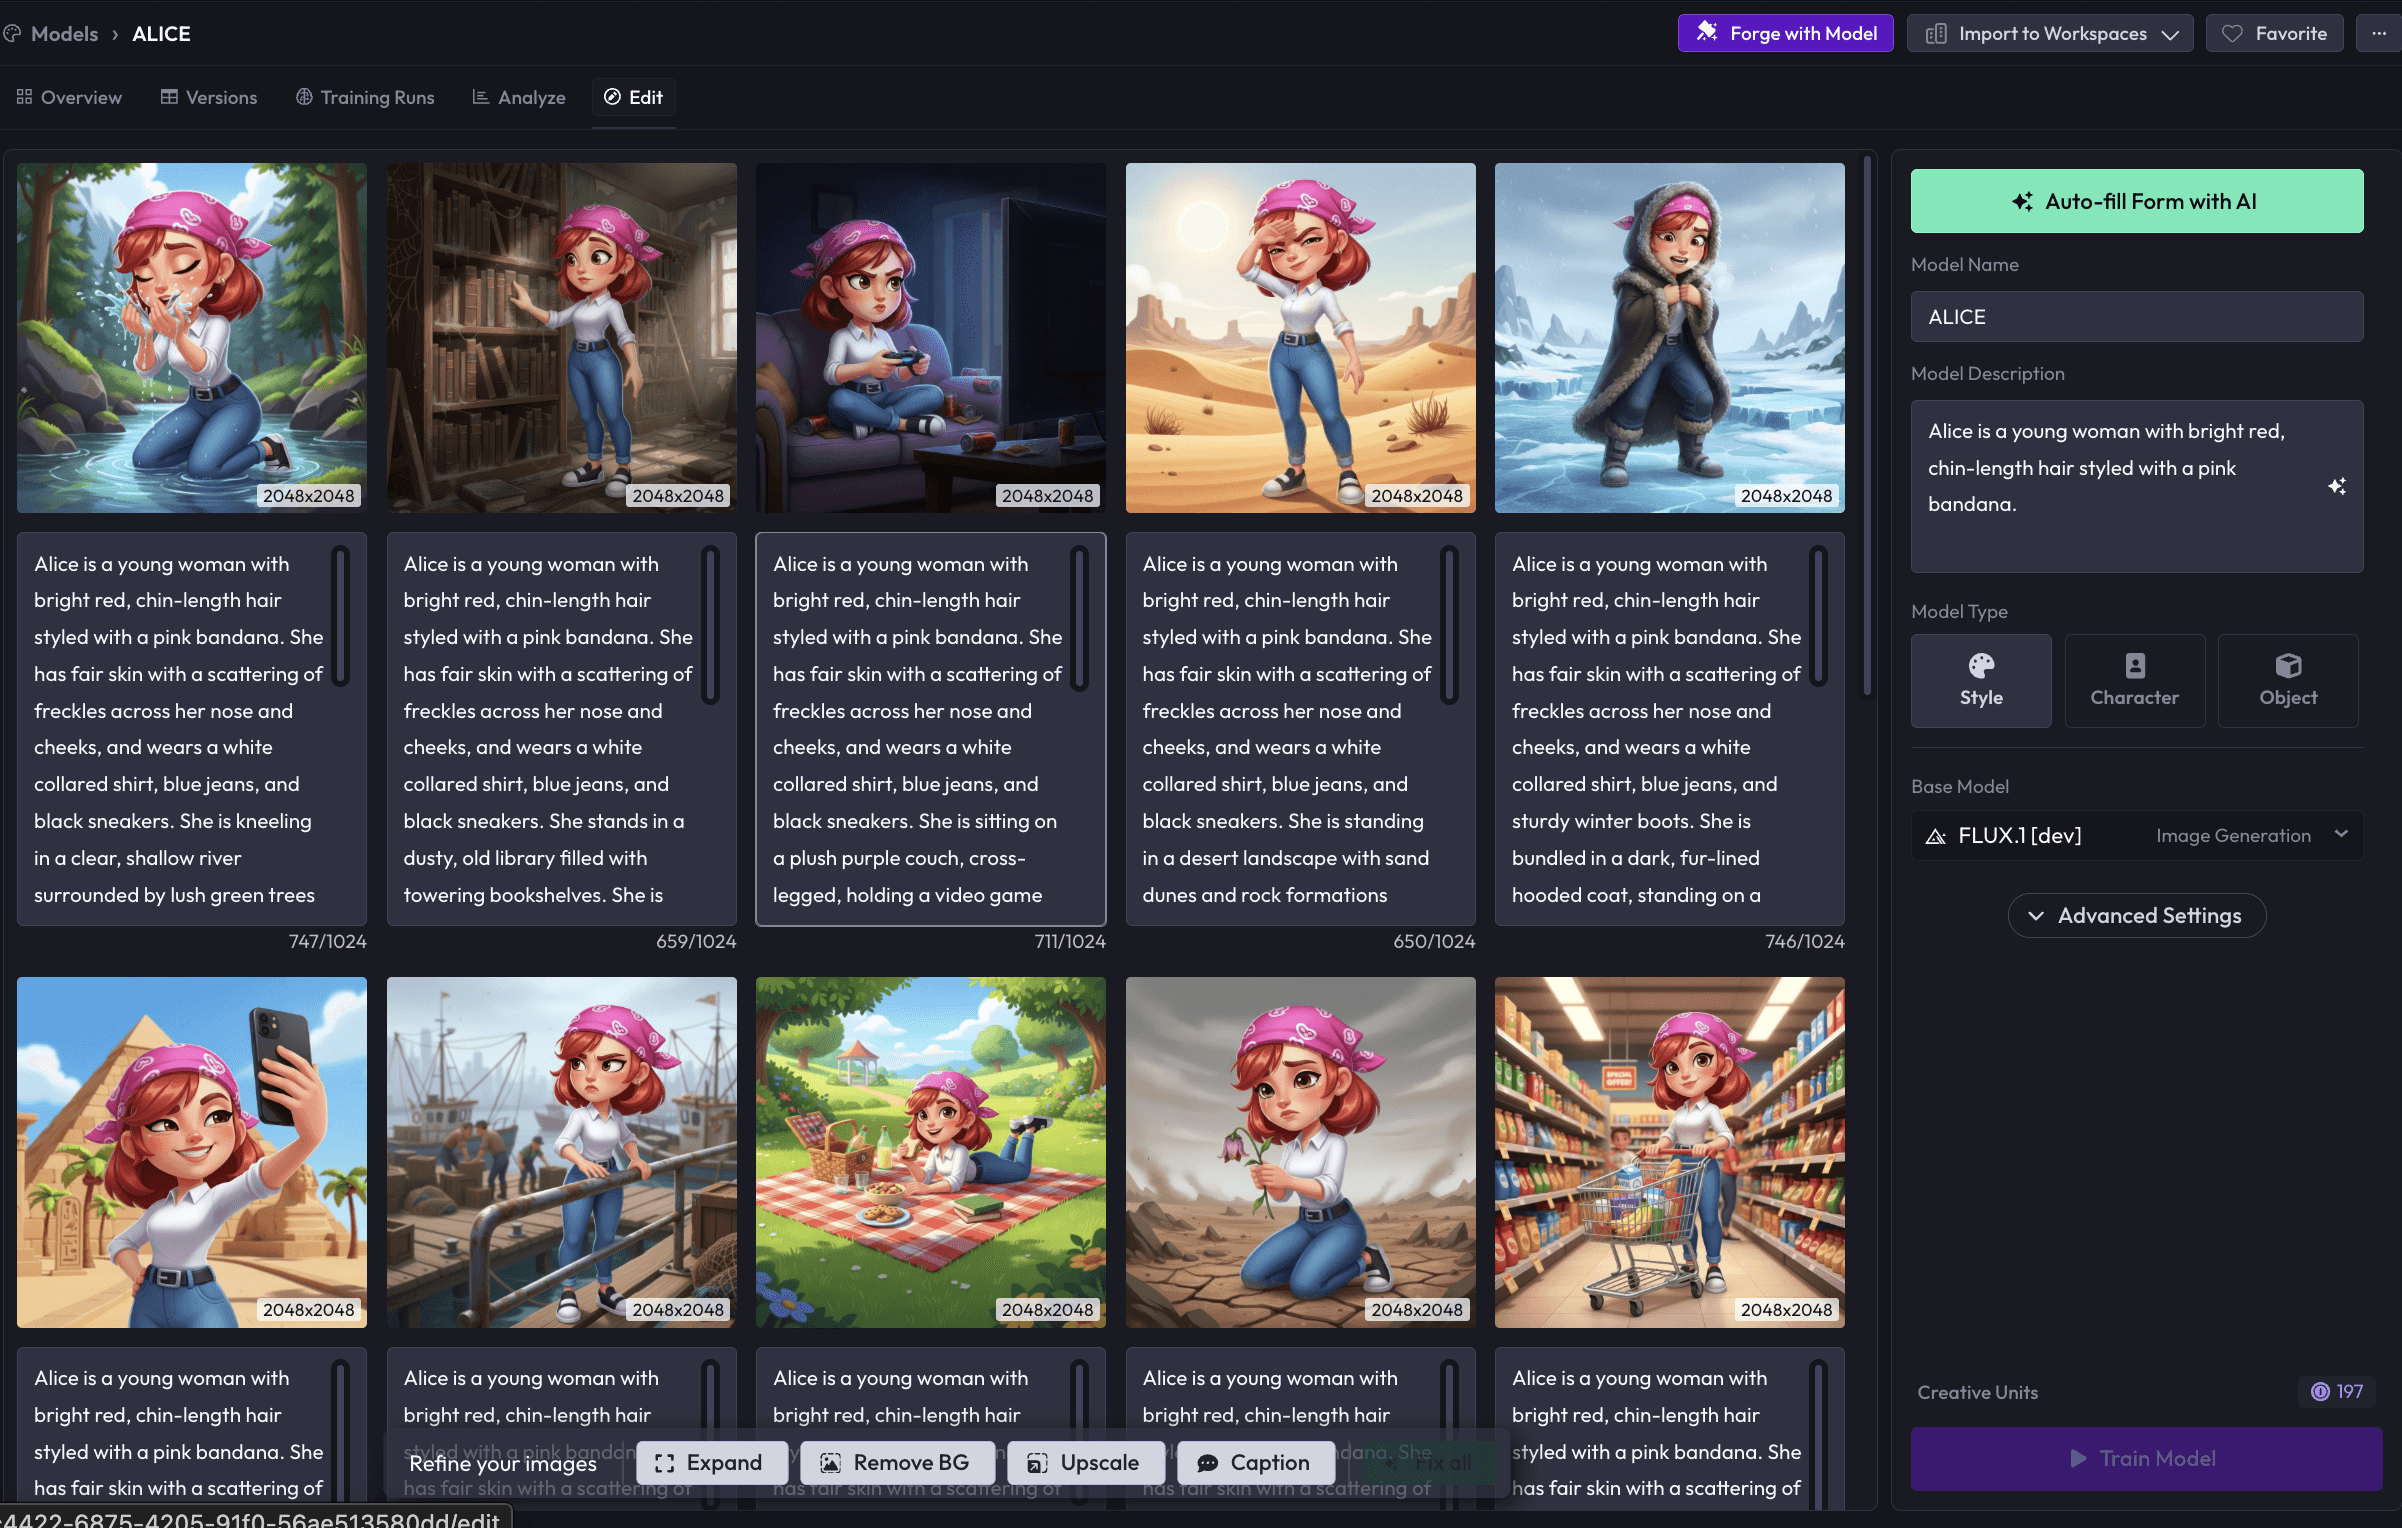Click Auto-fill Form with AI

pyautogui.click(x=2136, y=201)
